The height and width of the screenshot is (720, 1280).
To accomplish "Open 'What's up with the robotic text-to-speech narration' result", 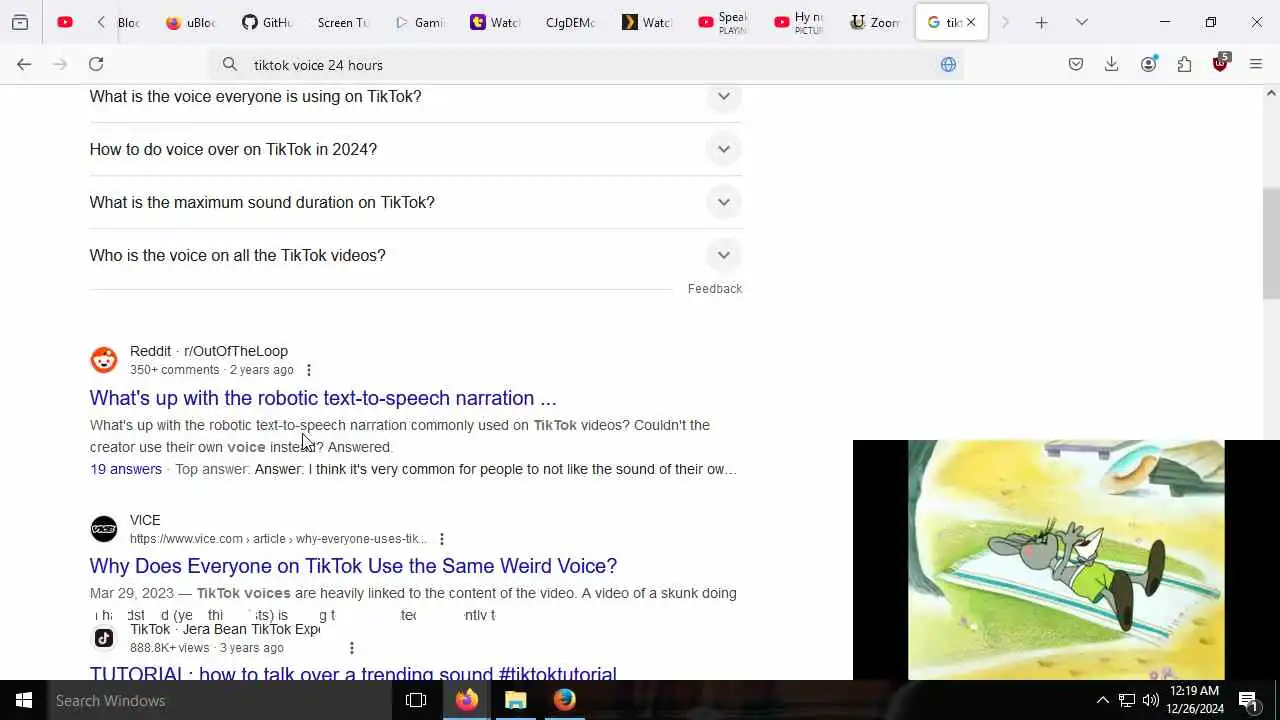I will (322, 398).
